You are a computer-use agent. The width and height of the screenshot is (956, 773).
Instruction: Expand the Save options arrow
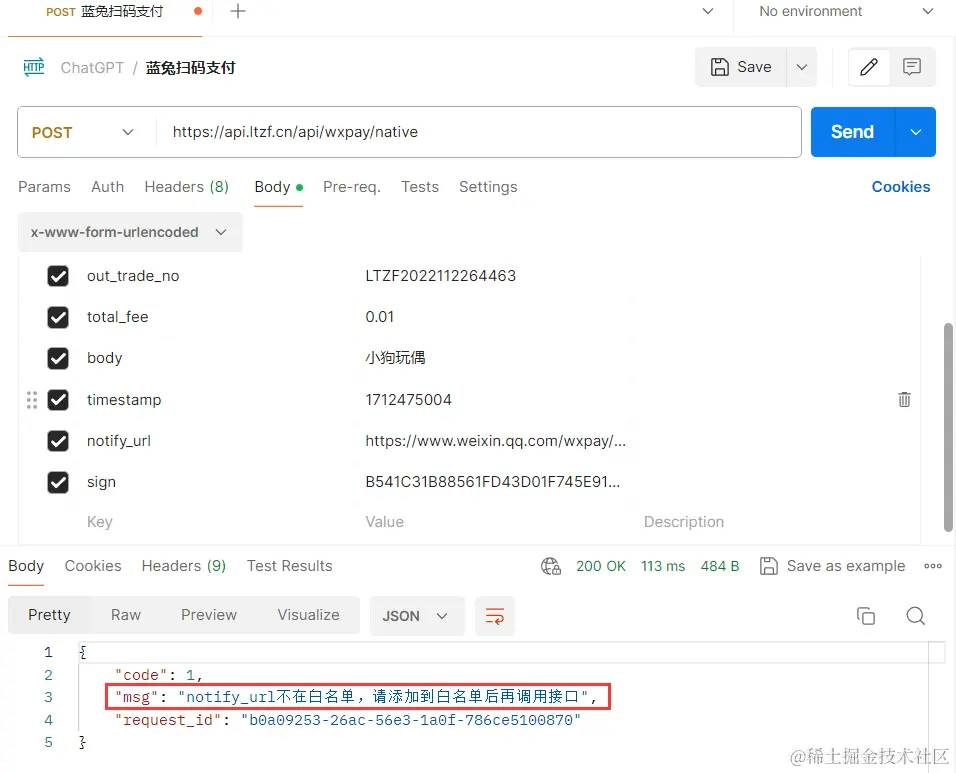(x=802, y=67)
